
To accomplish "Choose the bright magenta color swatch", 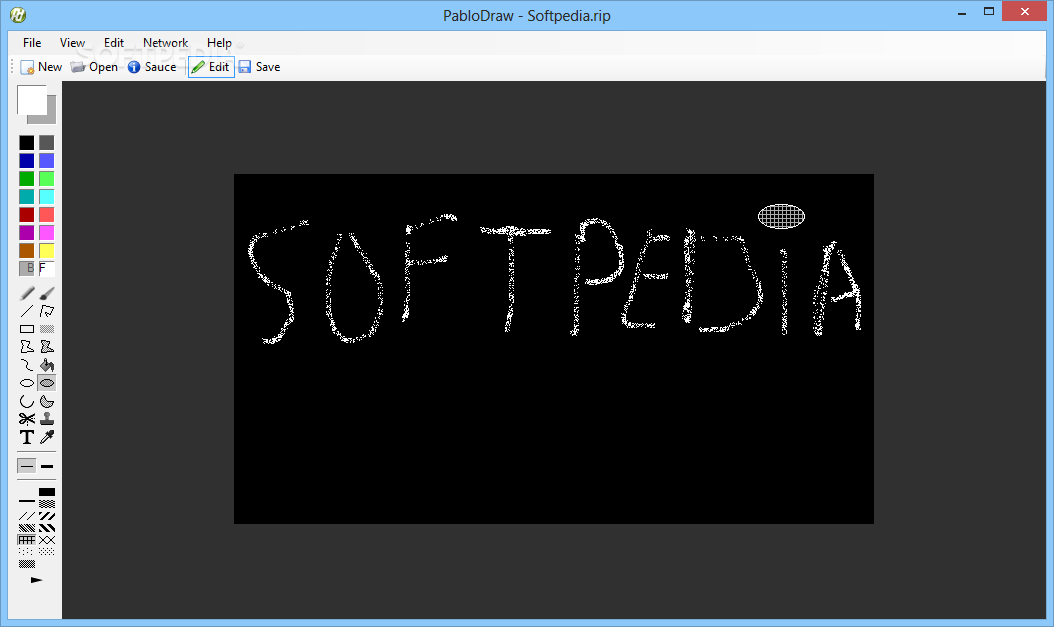I will coord(46,233).
